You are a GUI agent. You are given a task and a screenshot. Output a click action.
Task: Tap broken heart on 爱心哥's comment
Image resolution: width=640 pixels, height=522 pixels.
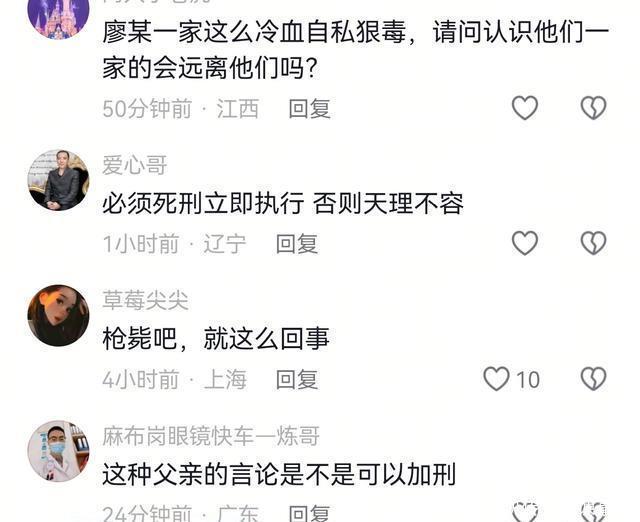[x=593, y=243]
